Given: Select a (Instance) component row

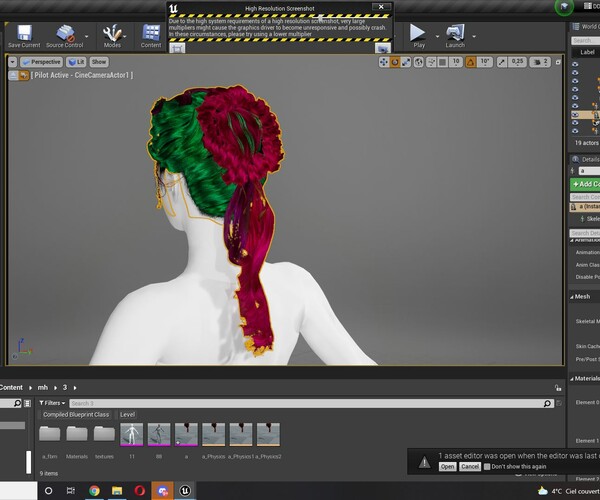Looking at the screenshot, I should coord(585,207).
